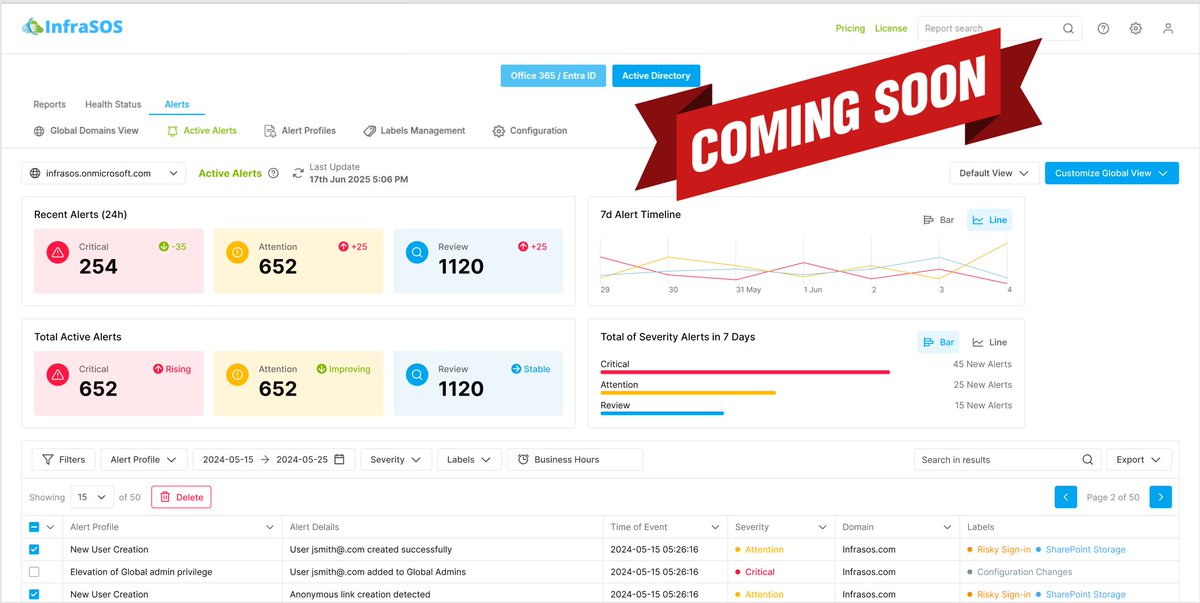Click the globe icon in the domain selector
Screen dimensions: 1200x603
(x=36, y=173)
